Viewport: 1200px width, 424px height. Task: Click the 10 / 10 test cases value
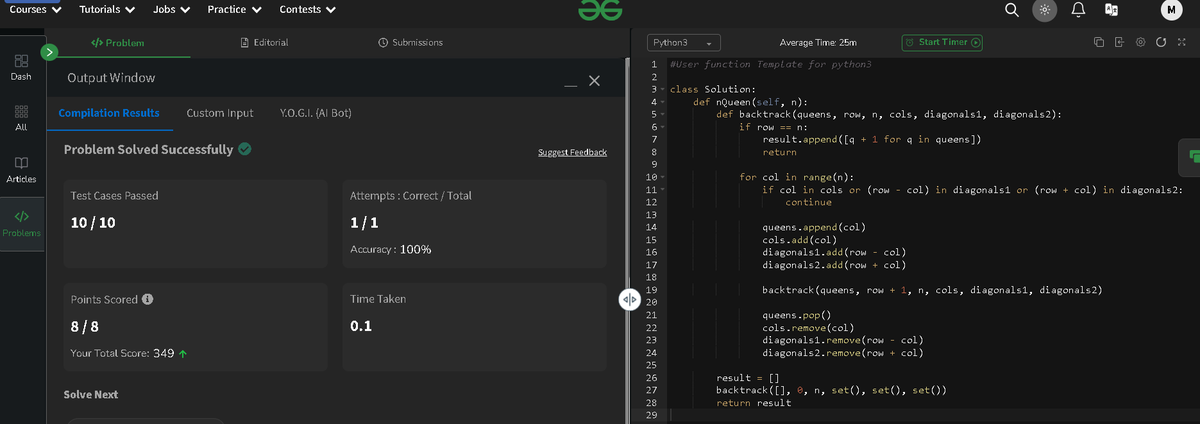click(x=93, y=223)
